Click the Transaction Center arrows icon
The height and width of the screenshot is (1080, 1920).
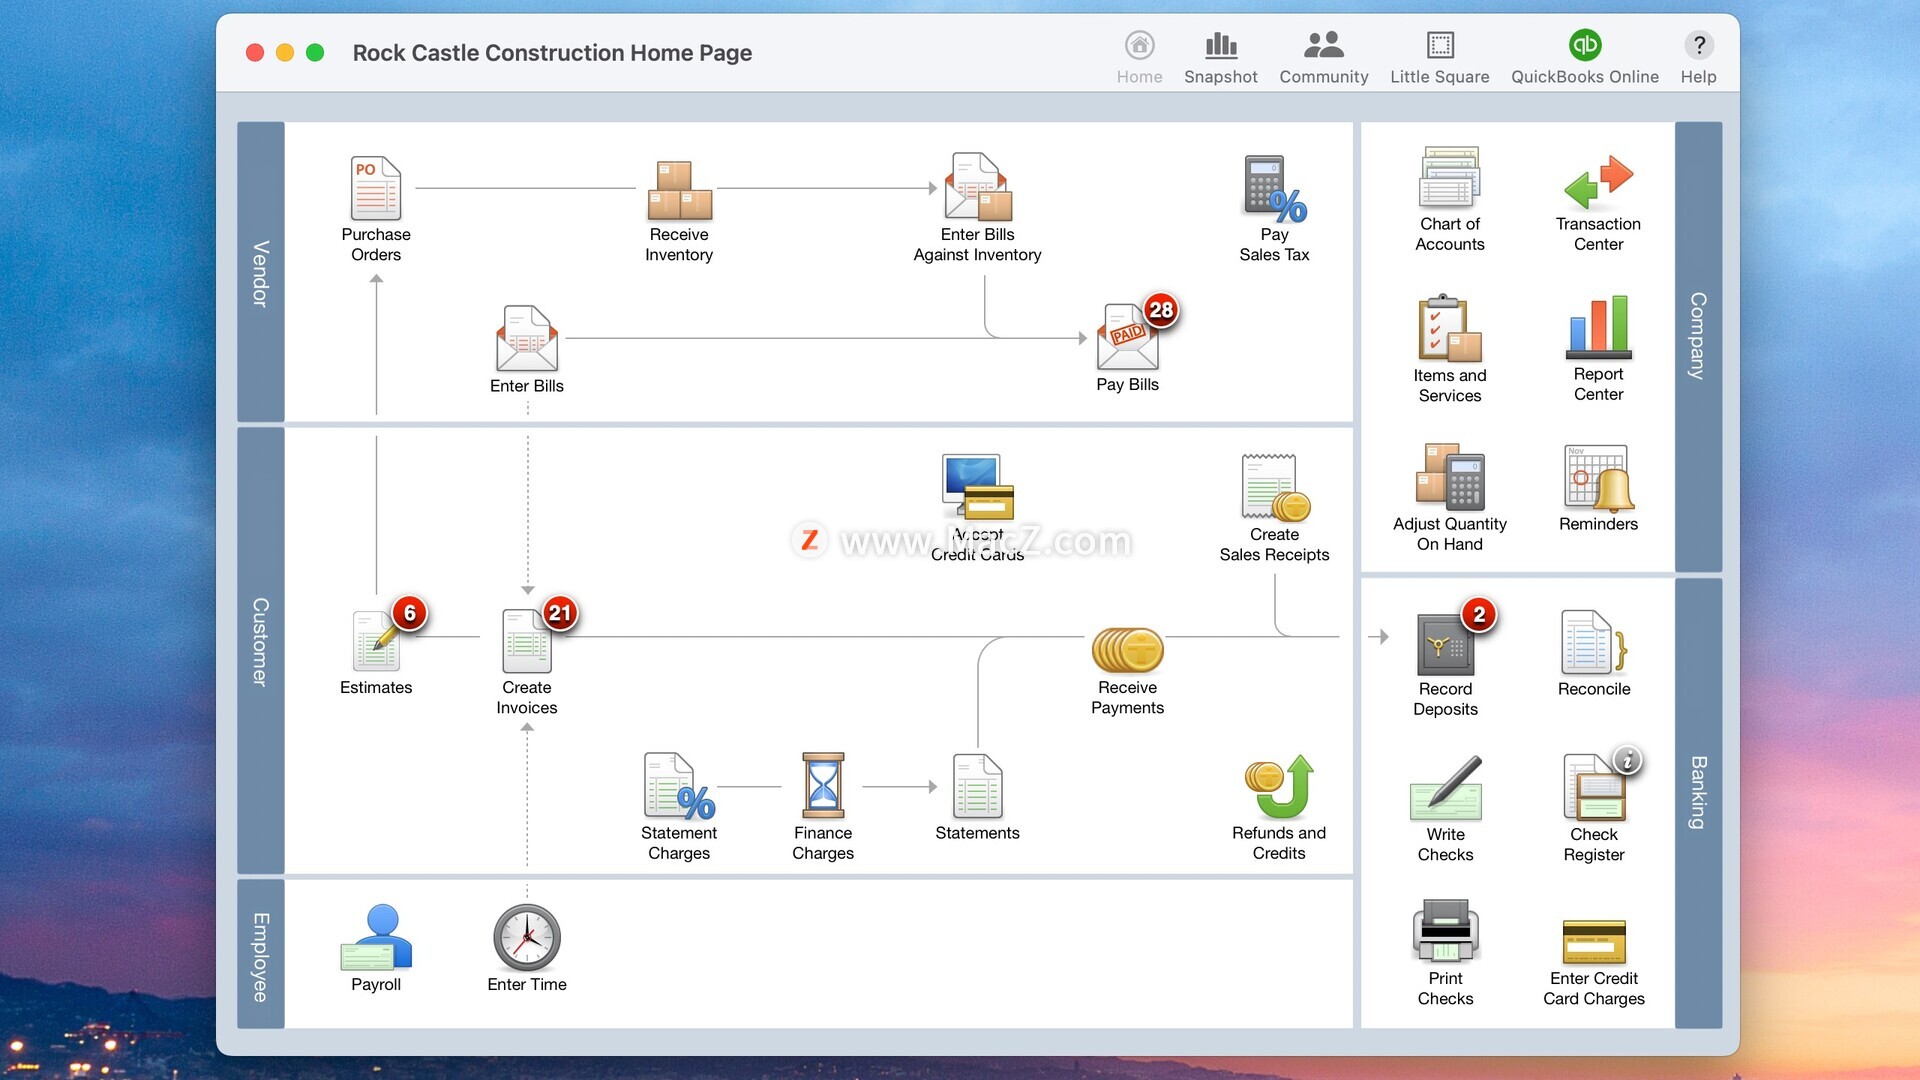pyautogui.click(x=1598, y=181)
